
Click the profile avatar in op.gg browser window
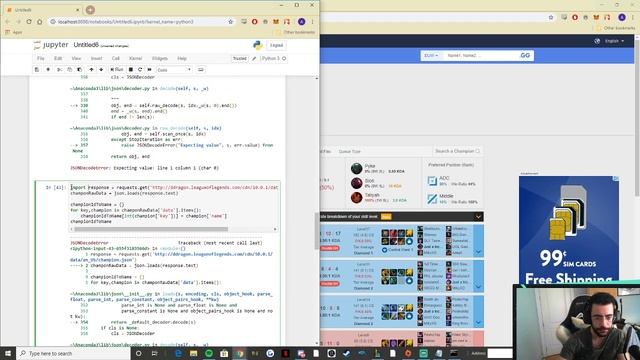pyautogui.click(x=622, y=17)
